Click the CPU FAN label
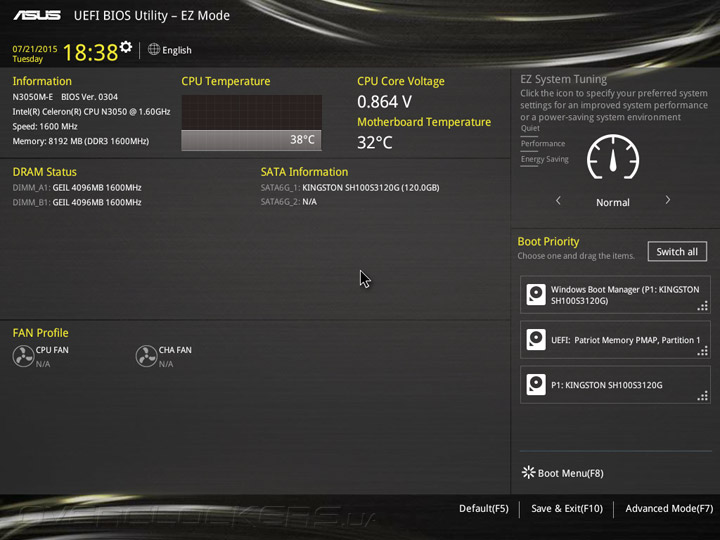 [x=52, y=350]
